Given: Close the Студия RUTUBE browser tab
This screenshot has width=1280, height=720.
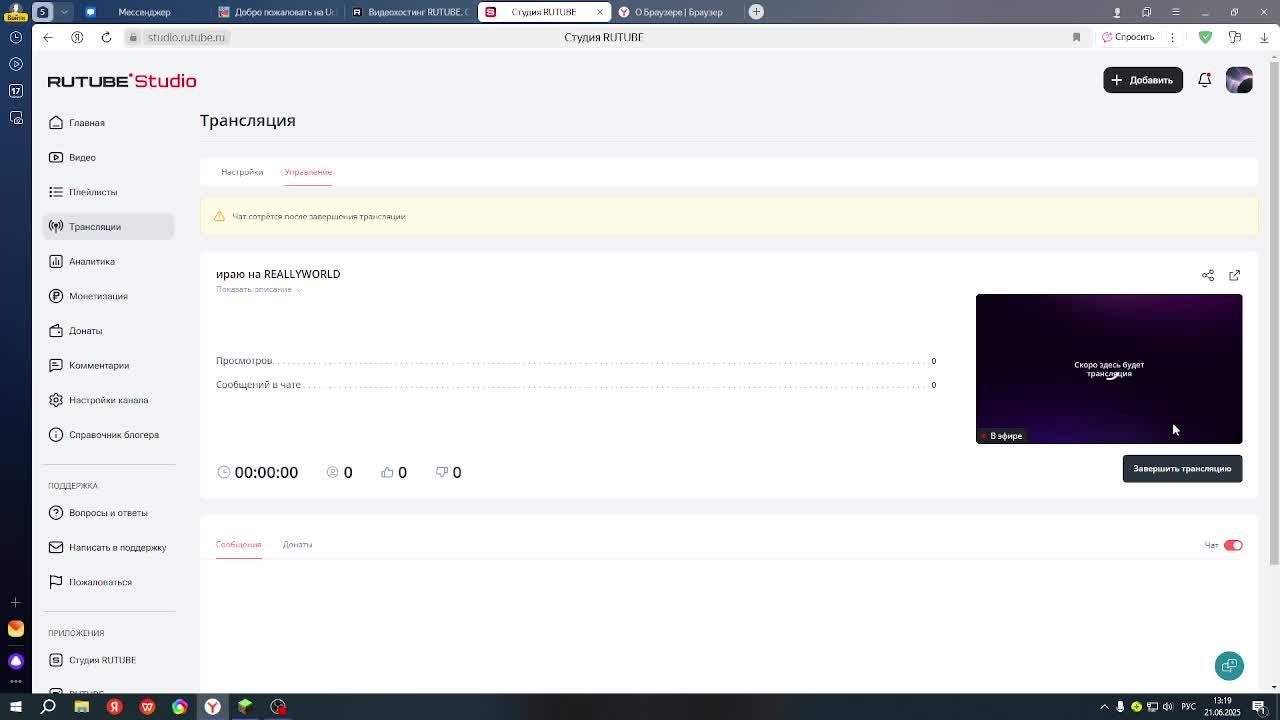Looking at the screenshot, I should point(600,12).
